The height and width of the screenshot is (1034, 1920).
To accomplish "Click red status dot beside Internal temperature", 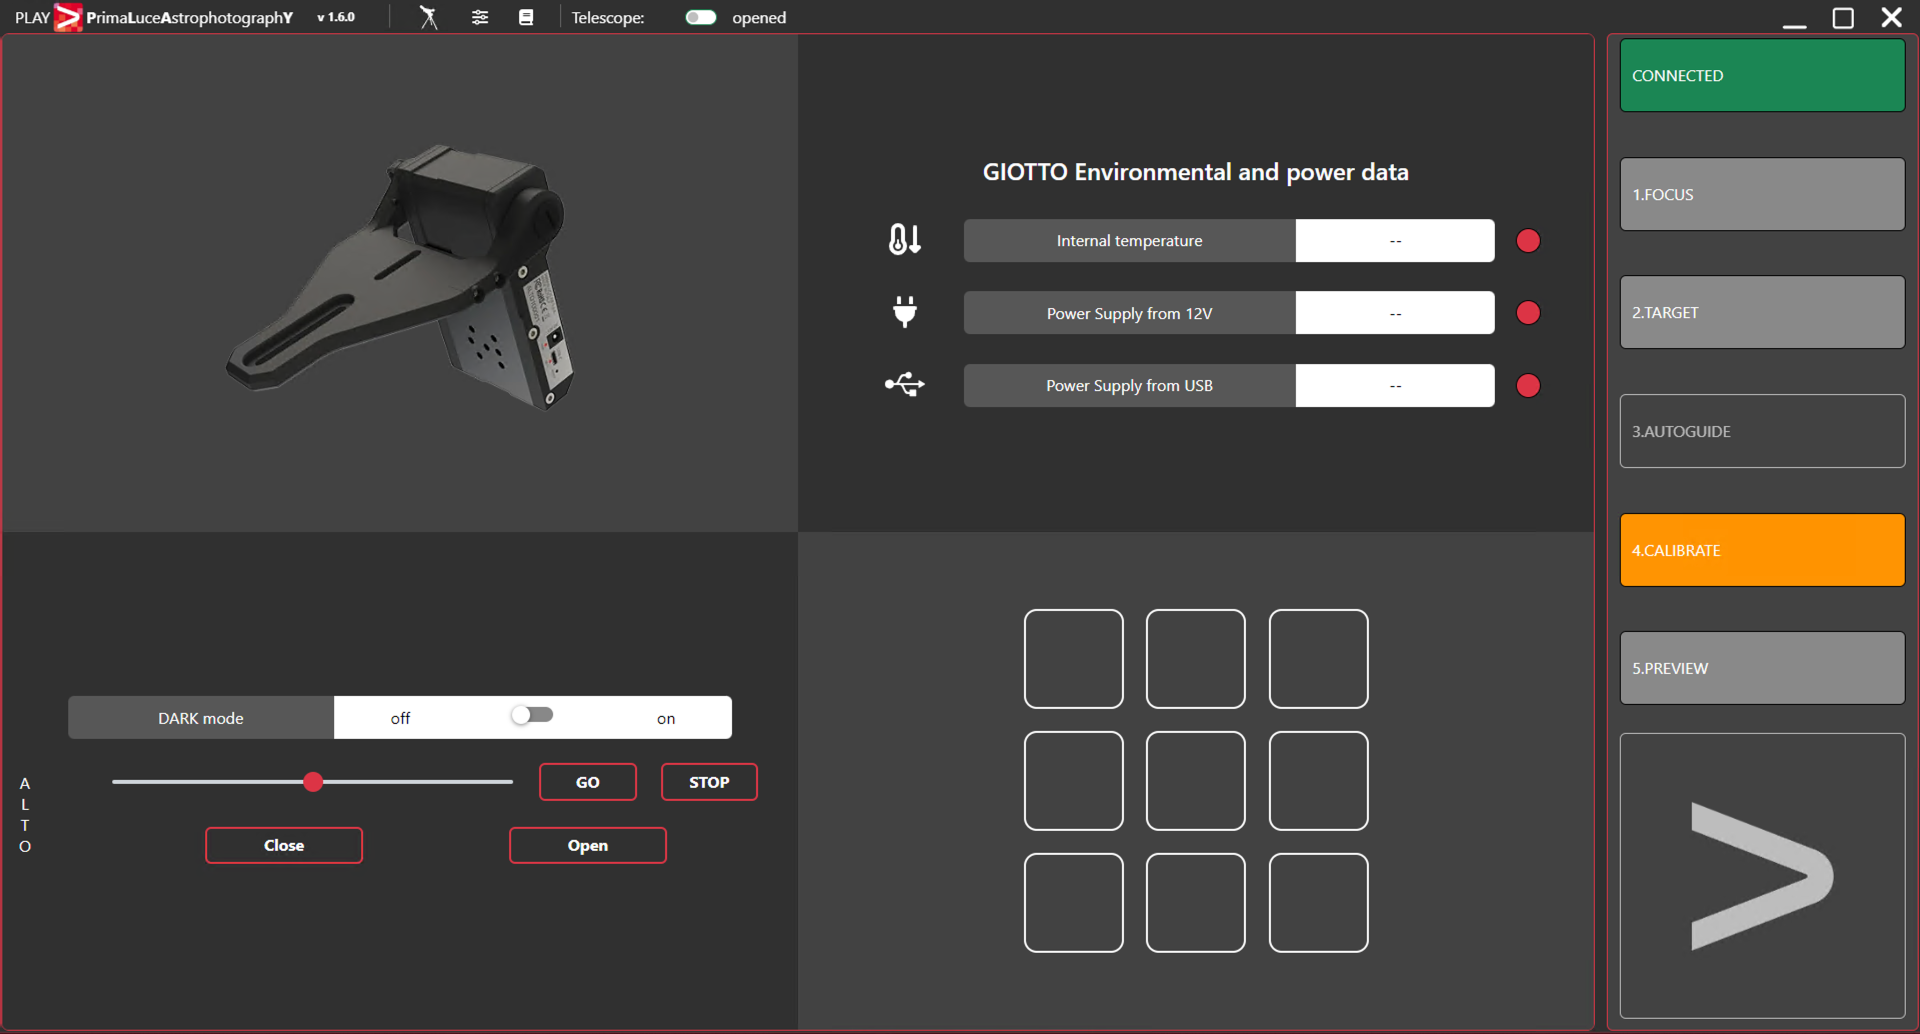I will click(1528, 241).
